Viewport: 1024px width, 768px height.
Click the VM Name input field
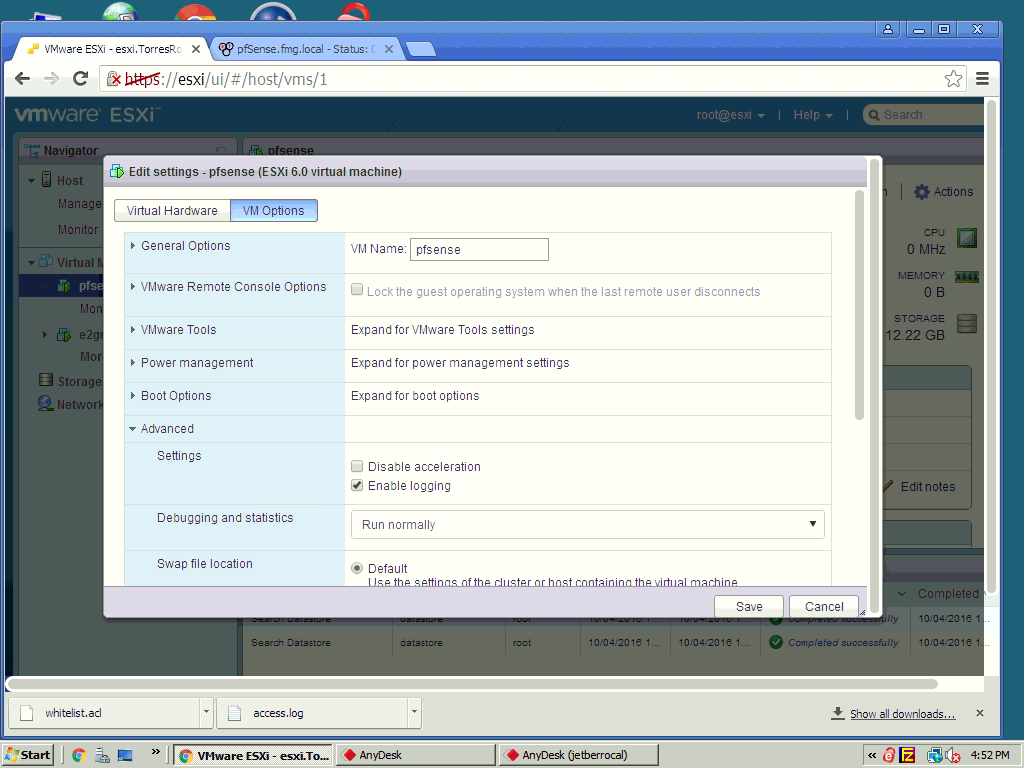[479, 249]
